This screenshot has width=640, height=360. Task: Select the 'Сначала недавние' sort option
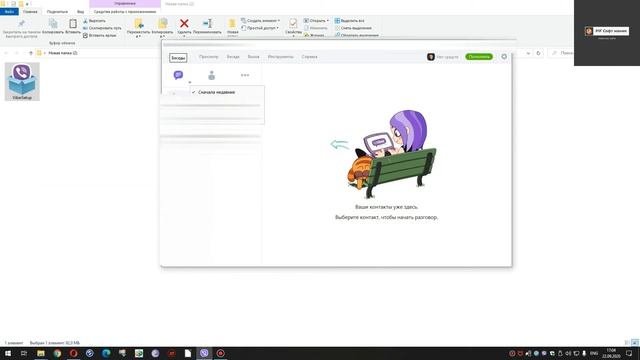click(216, 92)
